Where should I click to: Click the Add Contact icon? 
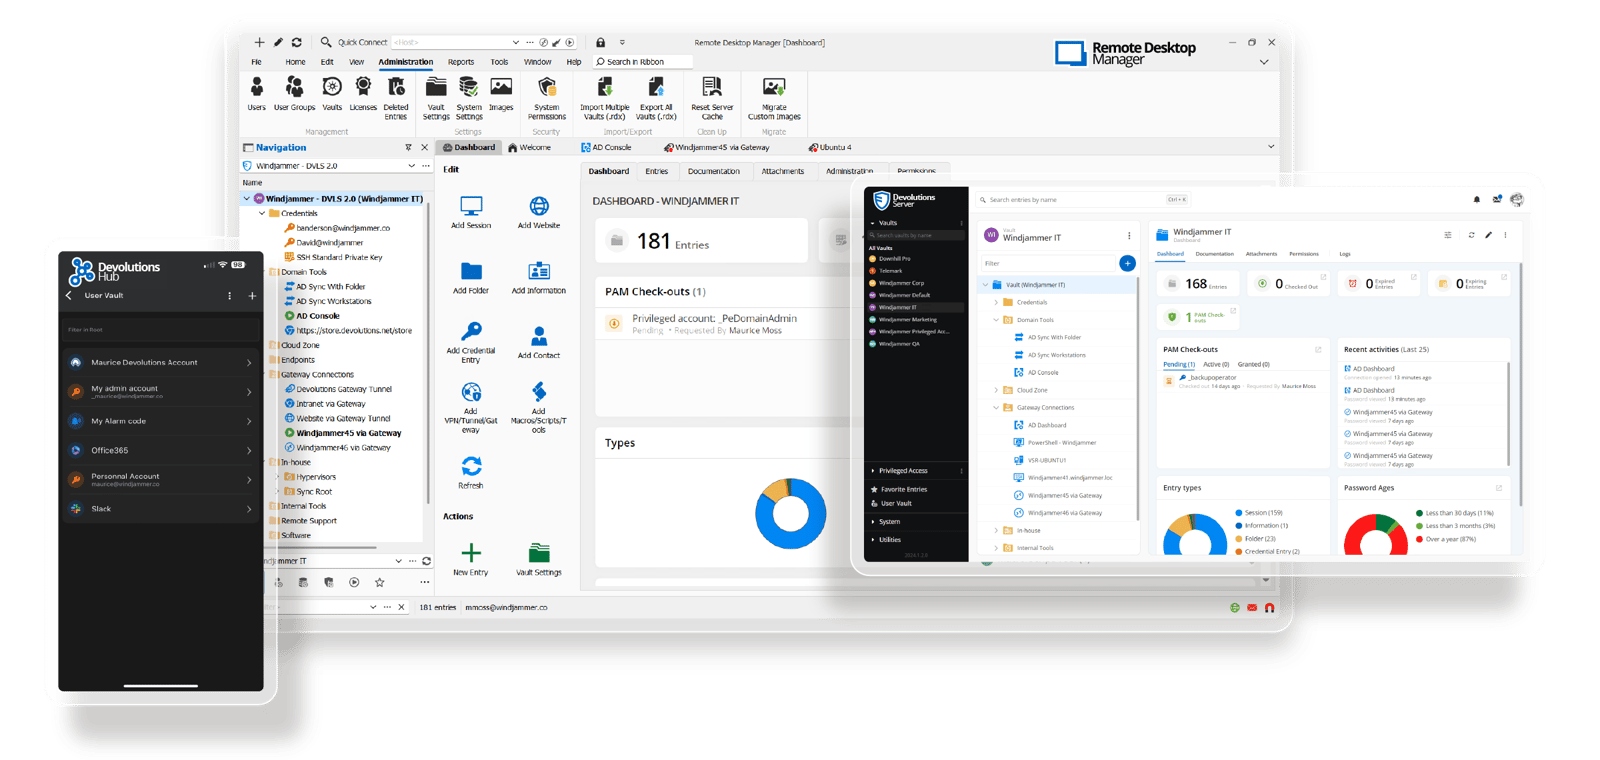tap(539, 336)
